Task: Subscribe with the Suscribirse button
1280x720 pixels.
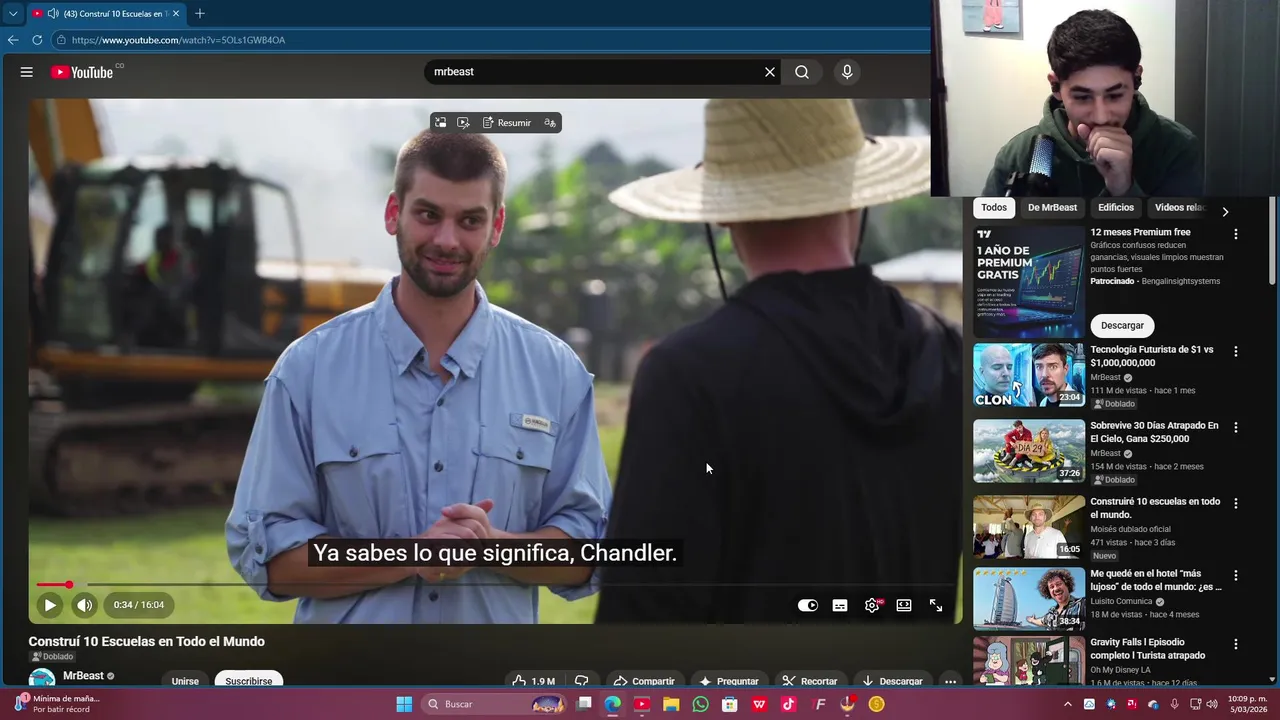Action: 249,681
